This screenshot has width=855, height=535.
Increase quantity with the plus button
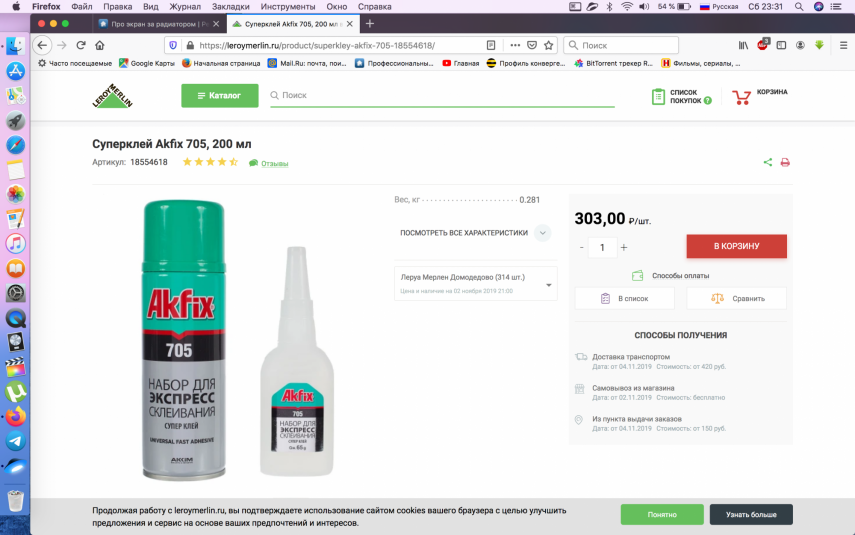(x=624, y=247)
